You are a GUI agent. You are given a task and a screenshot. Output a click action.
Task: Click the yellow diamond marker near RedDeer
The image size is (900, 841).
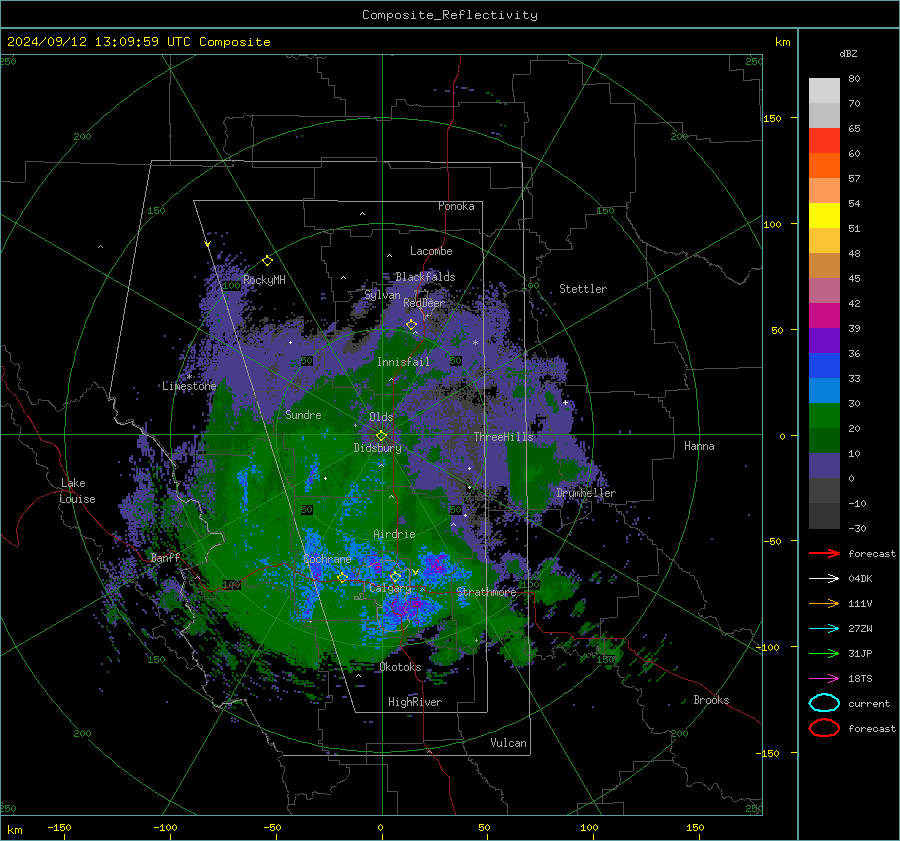pos(412,325)
